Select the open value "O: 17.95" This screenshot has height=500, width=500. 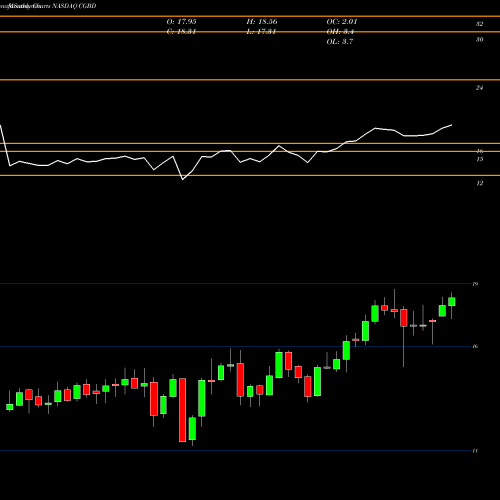181,22
